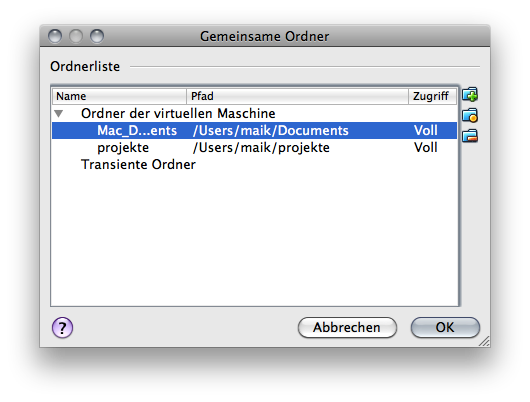Click the Ordner der virtuellen Maschine label
The image size is (530, 402).
(178, 114)
